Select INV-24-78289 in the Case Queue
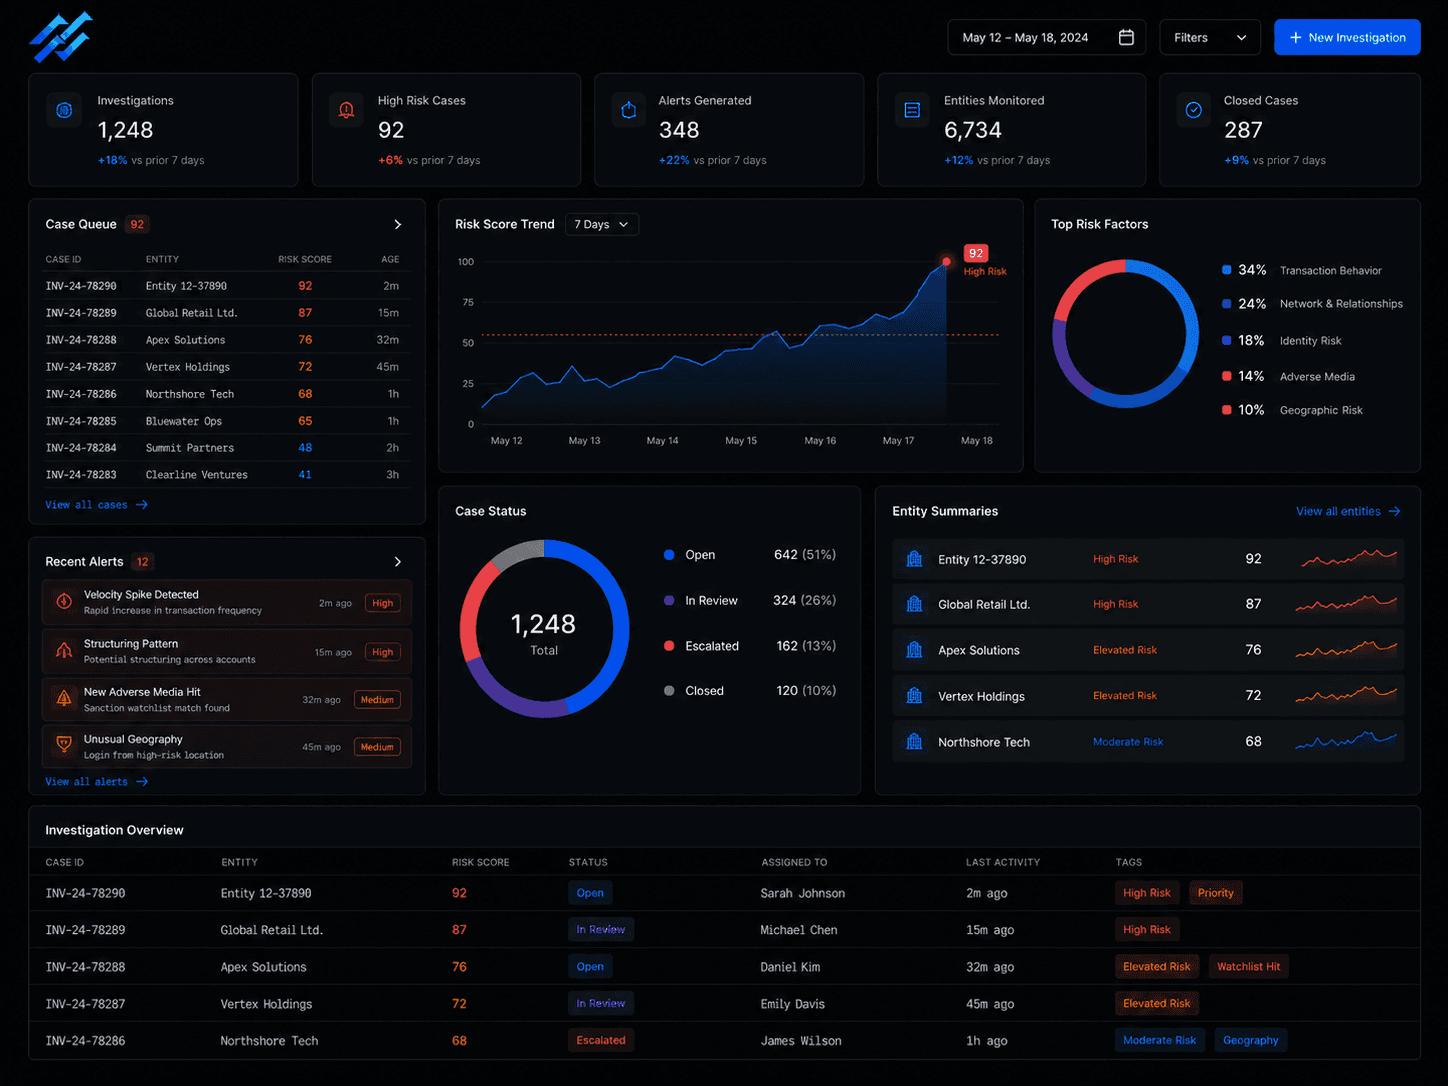The image size is (1448, 1086). click(x=81, y=313)
